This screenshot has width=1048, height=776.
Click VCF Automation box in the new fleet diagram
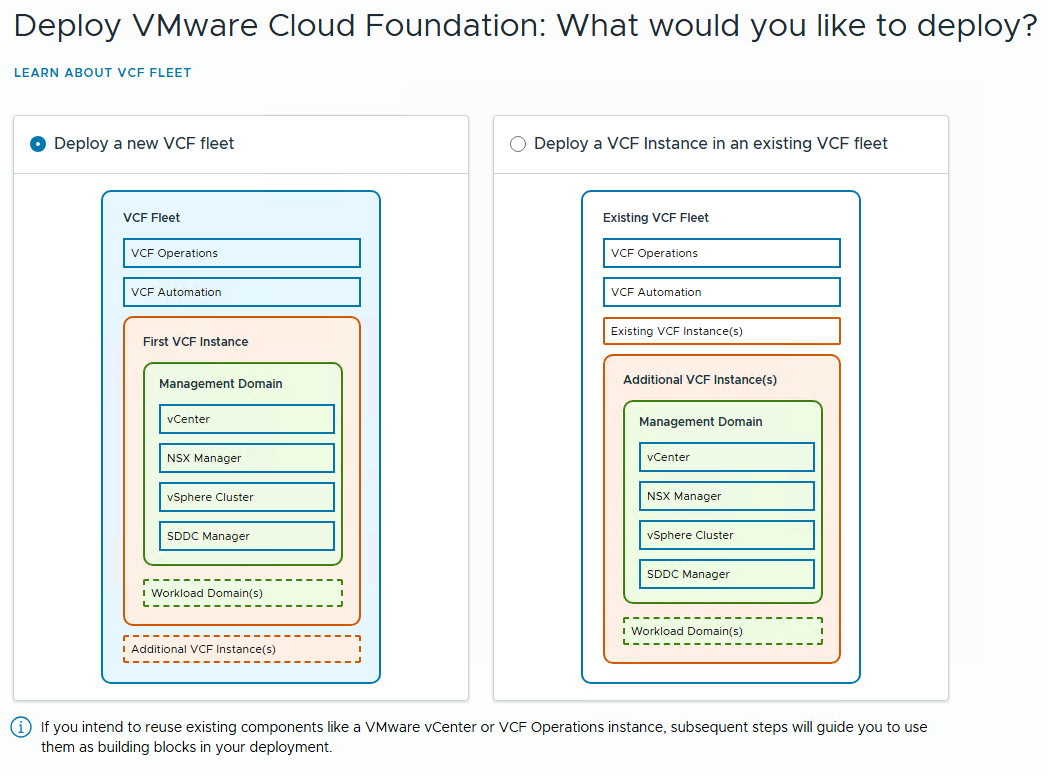coord(241,292)
